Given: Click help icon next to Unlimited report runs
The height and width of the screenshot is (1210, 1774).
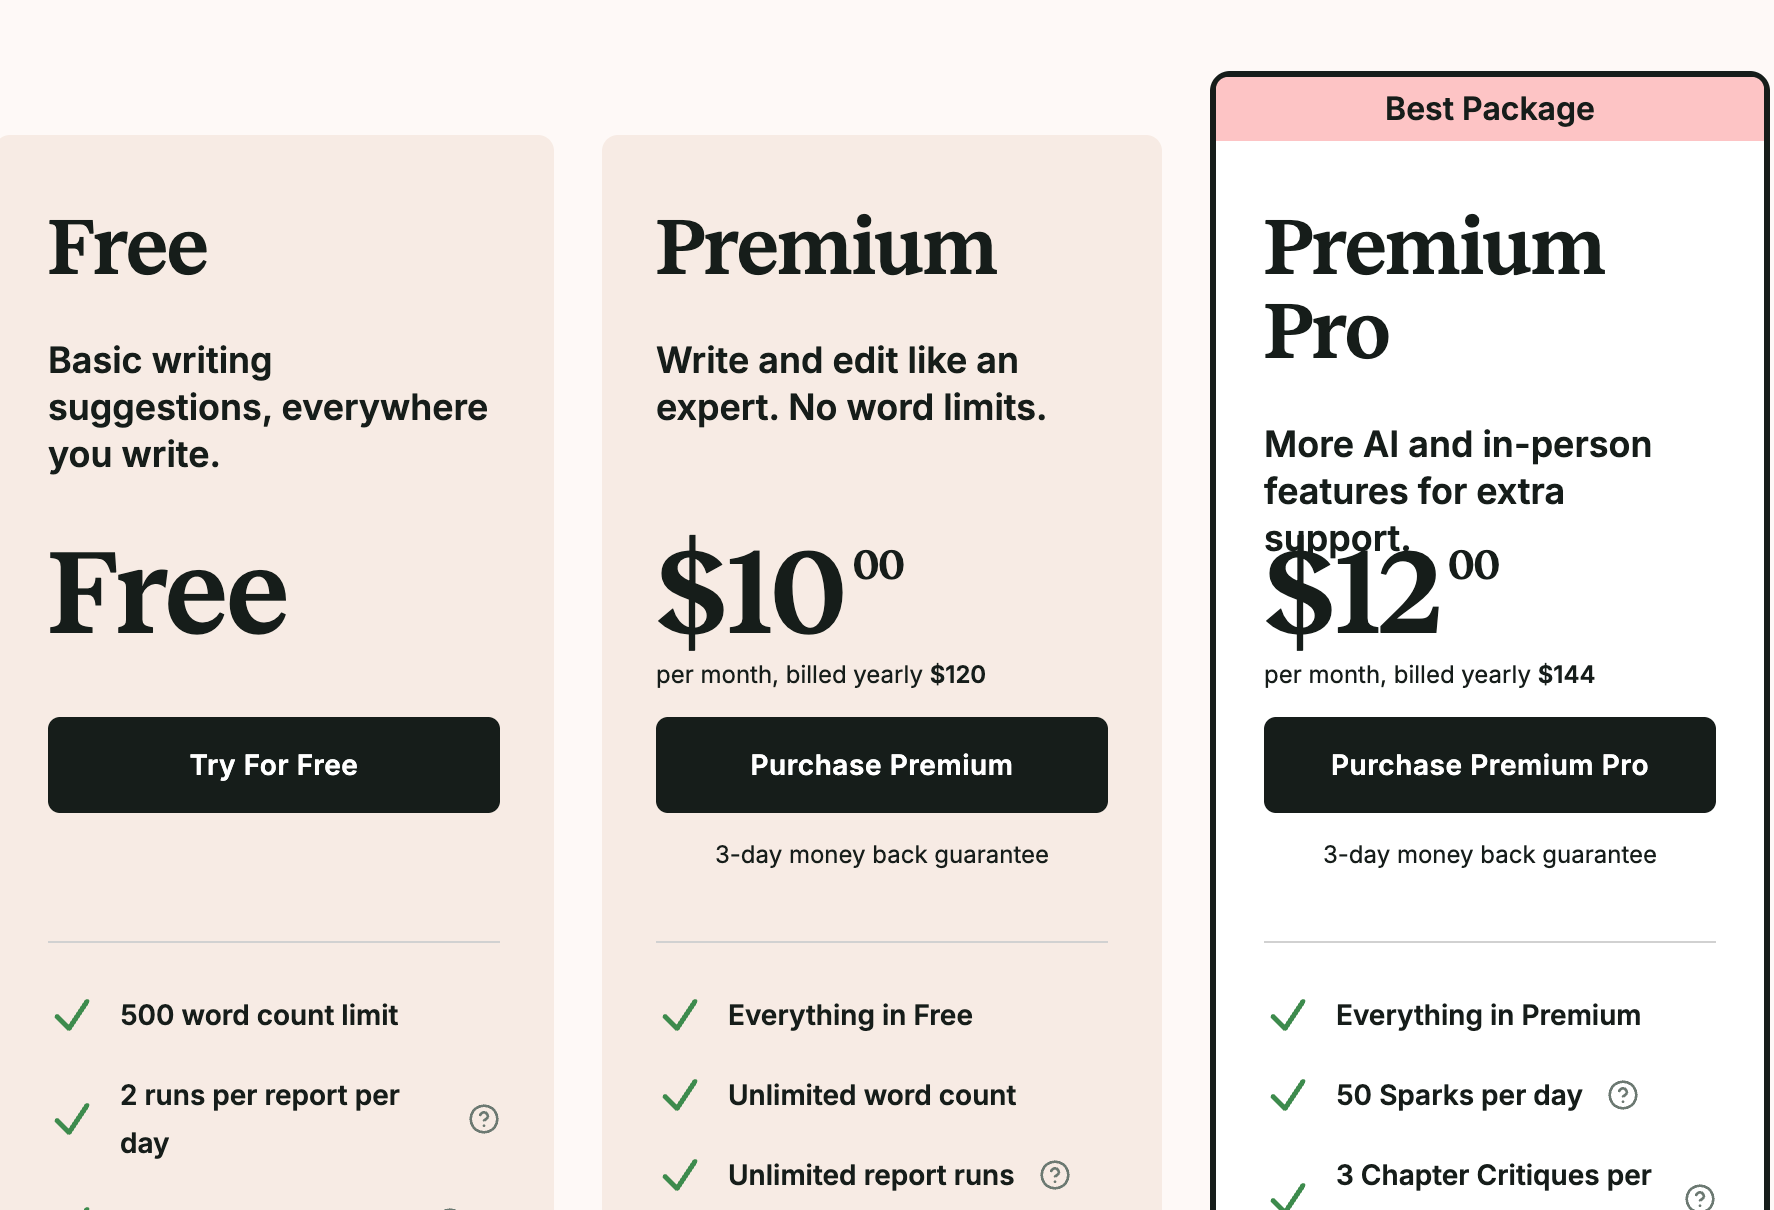Looking at the screenshot, I should point(1055,1175).
